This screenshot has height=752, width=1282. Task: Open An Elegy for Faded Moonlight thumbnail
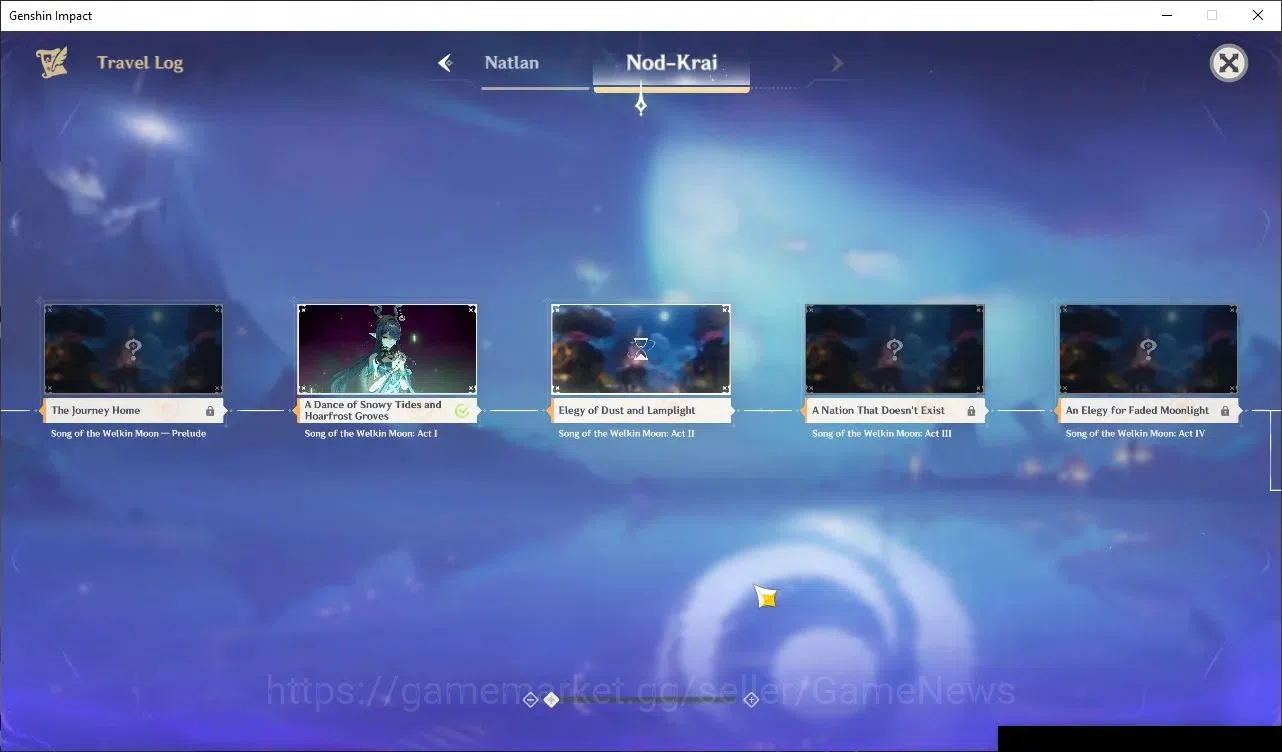pos(1148,349)
